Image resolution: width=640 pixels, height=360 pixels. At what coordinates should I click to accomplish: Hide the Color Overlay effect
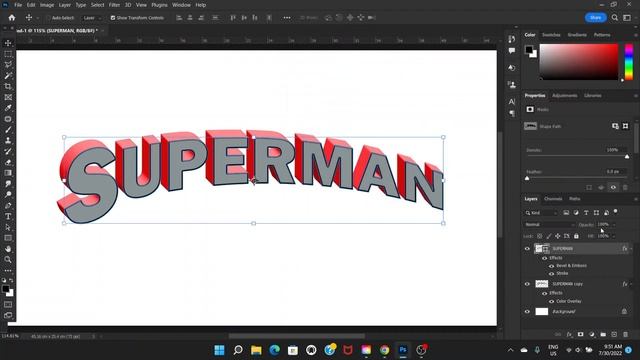[x=551, y=301]
